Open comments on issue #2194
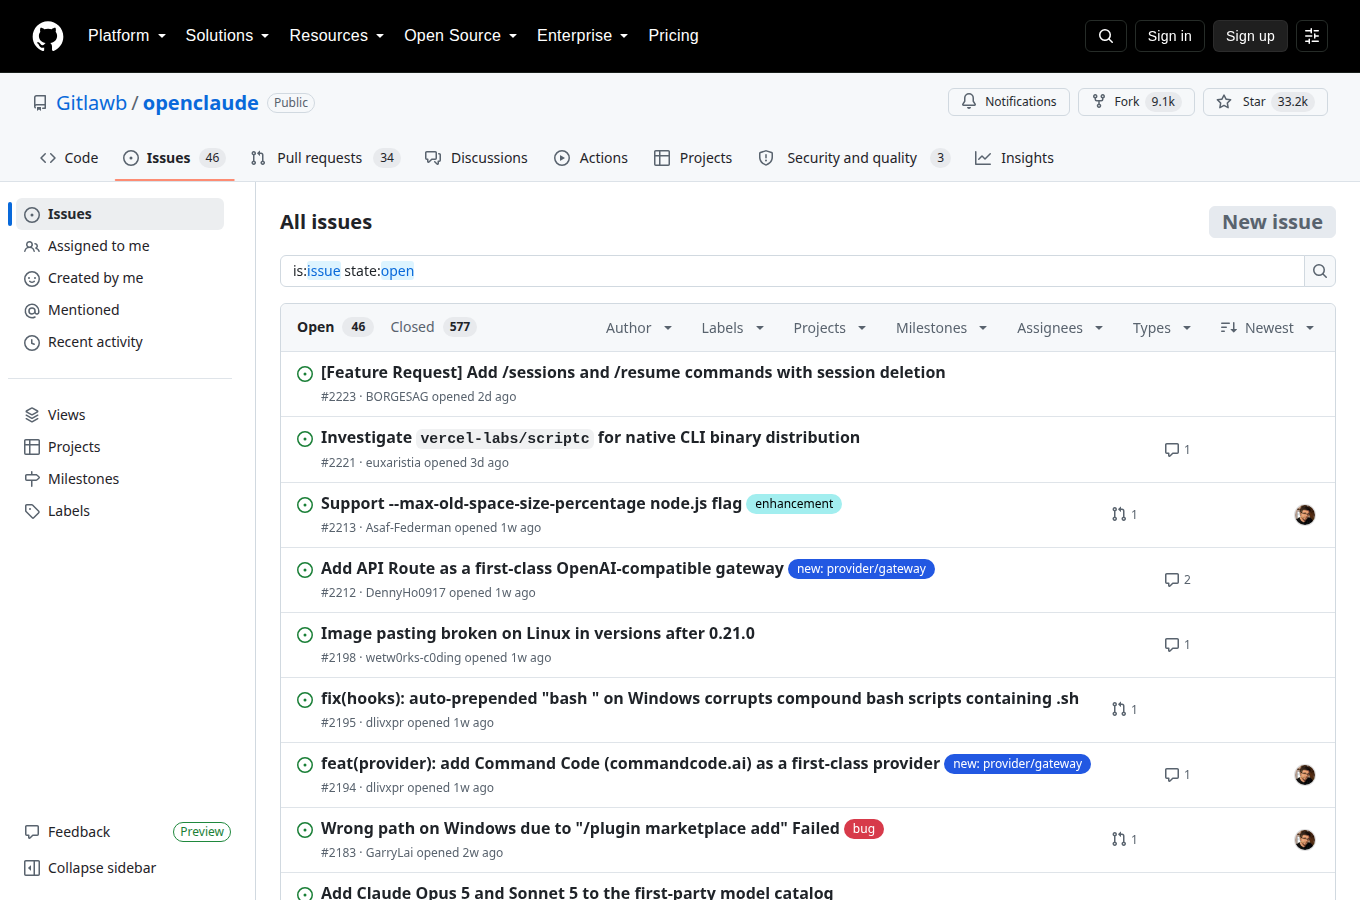 [x=1177, y=775]
